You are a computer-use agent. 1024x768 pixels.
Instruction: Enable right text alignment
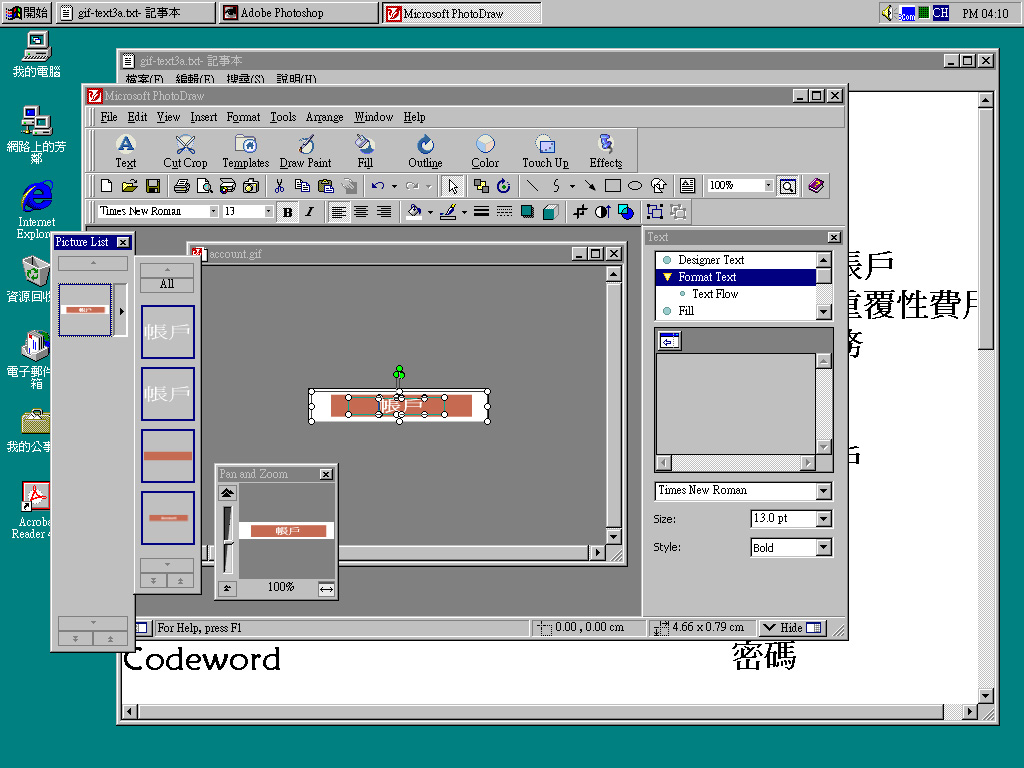coord(384,212)
